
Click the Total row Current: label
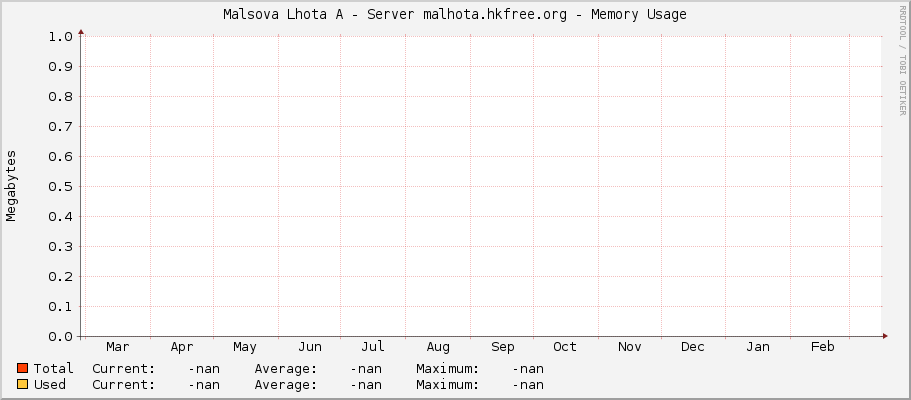[x=124, y=369]
